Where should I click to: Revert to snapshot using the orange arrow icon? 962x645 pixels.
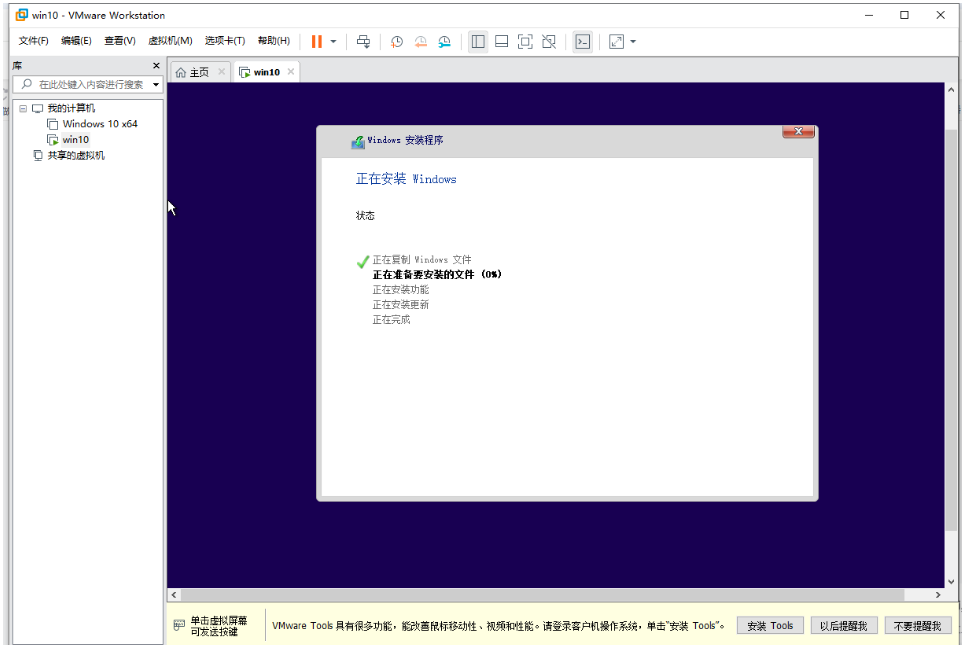point(421,42)
